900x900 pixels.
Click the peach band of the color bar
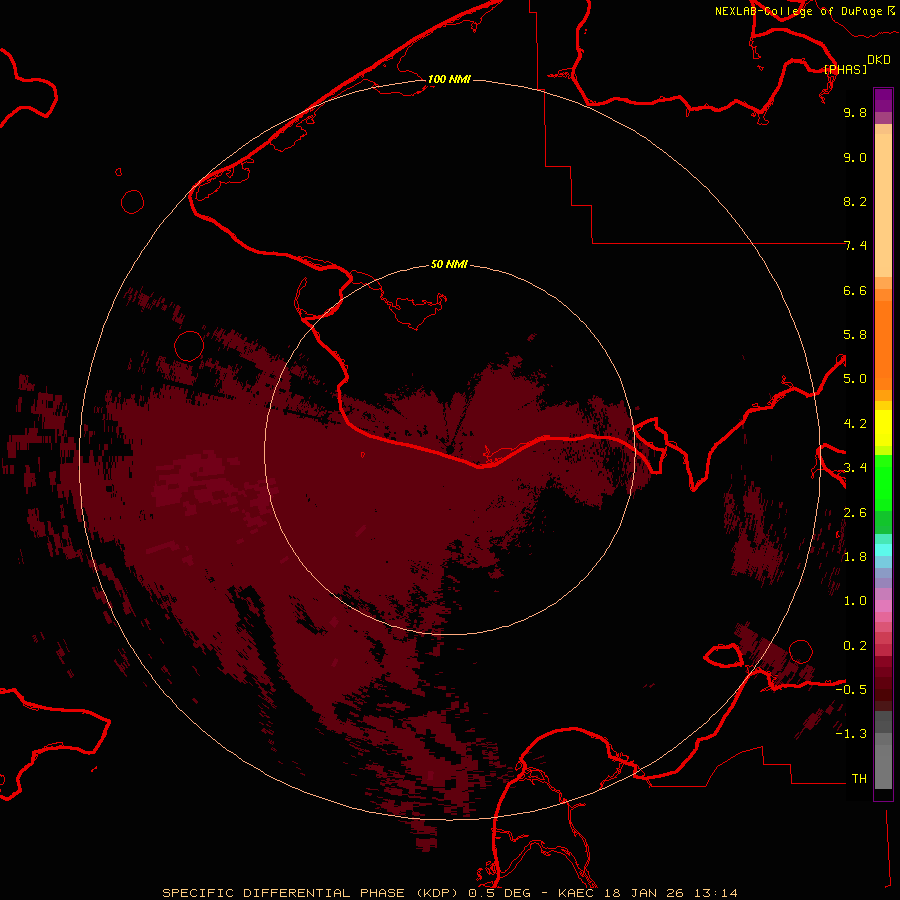coord(883,205)
